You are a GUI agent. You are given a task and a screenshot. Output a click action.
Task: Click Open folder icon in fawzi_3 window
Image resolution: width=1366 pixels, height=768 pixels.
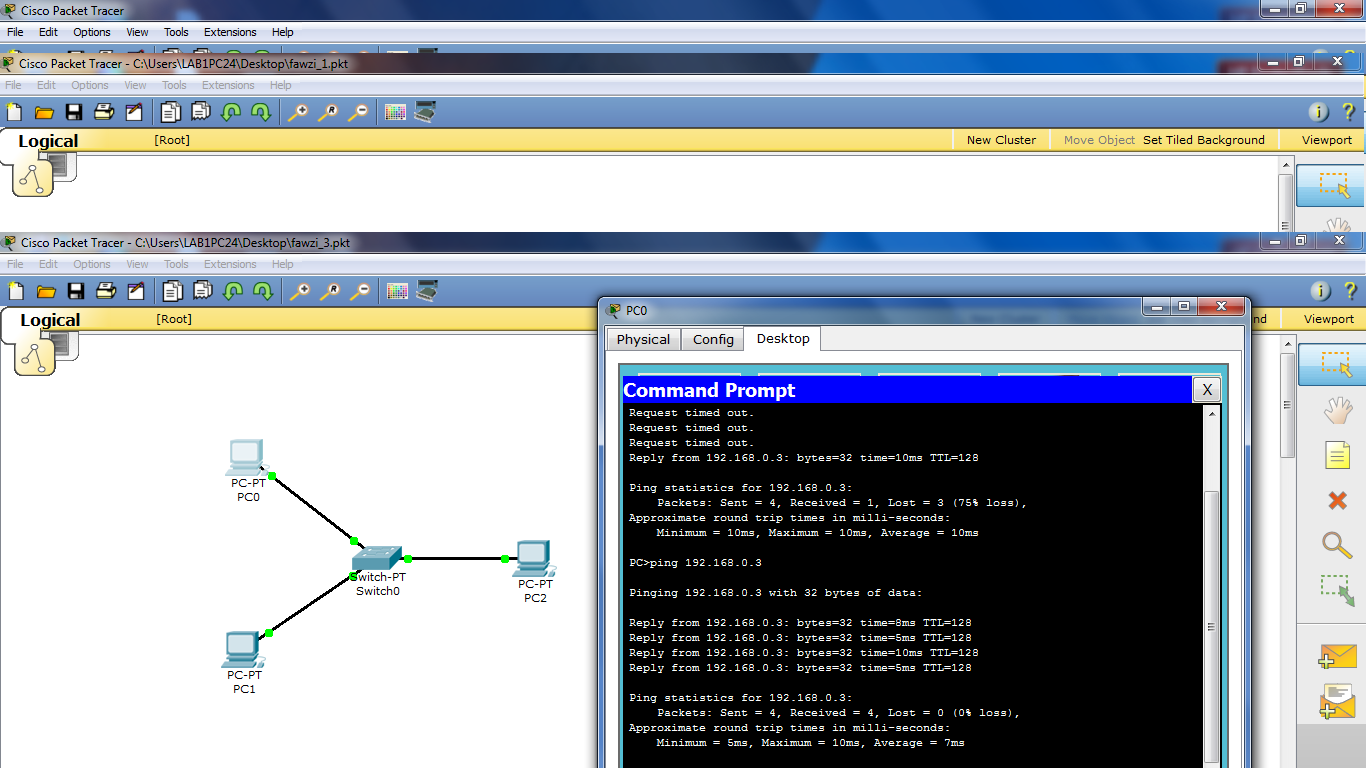(x=46, y=291)
